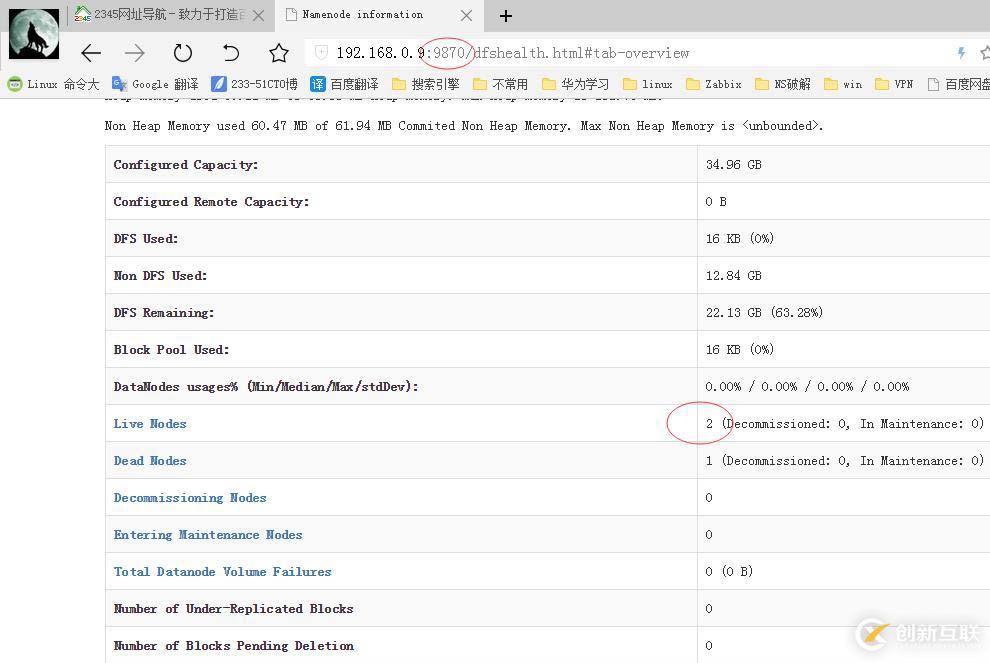Screen dimensions: 990x663
Task: Click the undo/restore closed tab icon
Action: [231, 53]
